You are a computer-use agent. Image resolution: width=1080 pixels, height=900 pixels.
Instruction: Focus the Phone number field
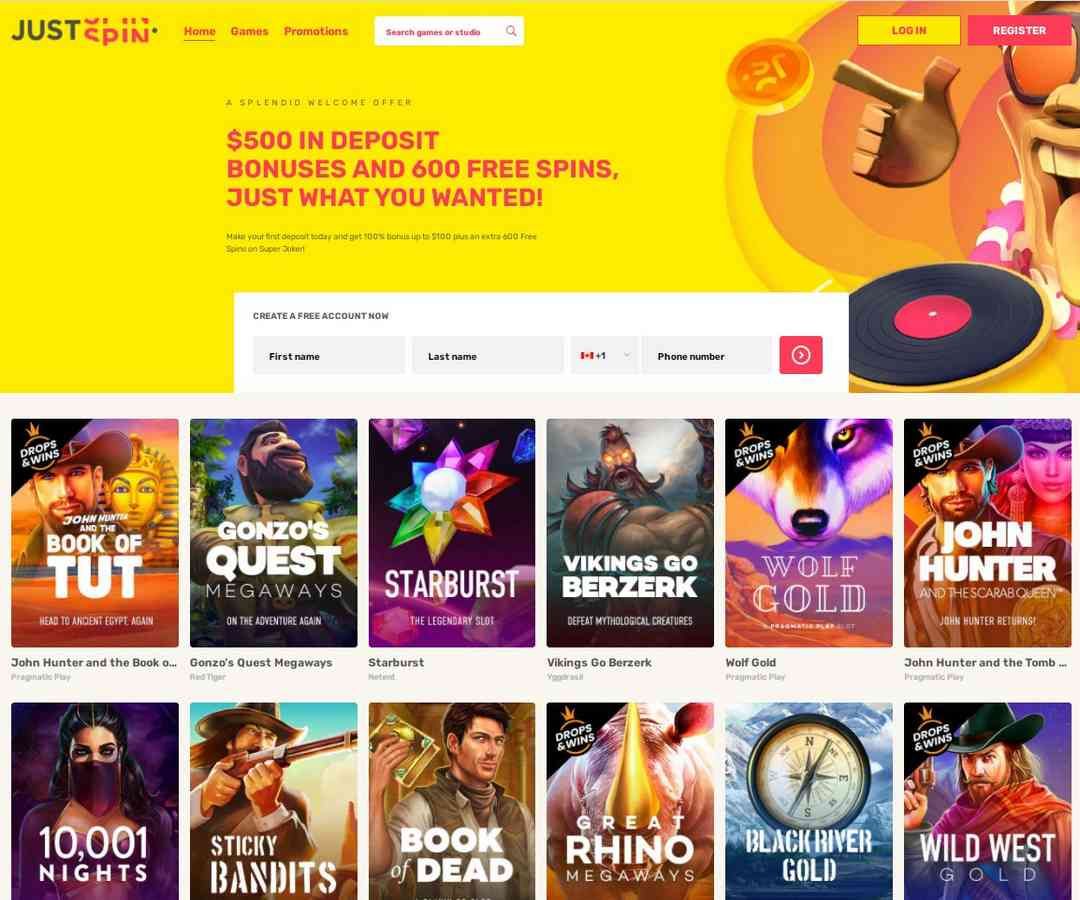point(707,355)
